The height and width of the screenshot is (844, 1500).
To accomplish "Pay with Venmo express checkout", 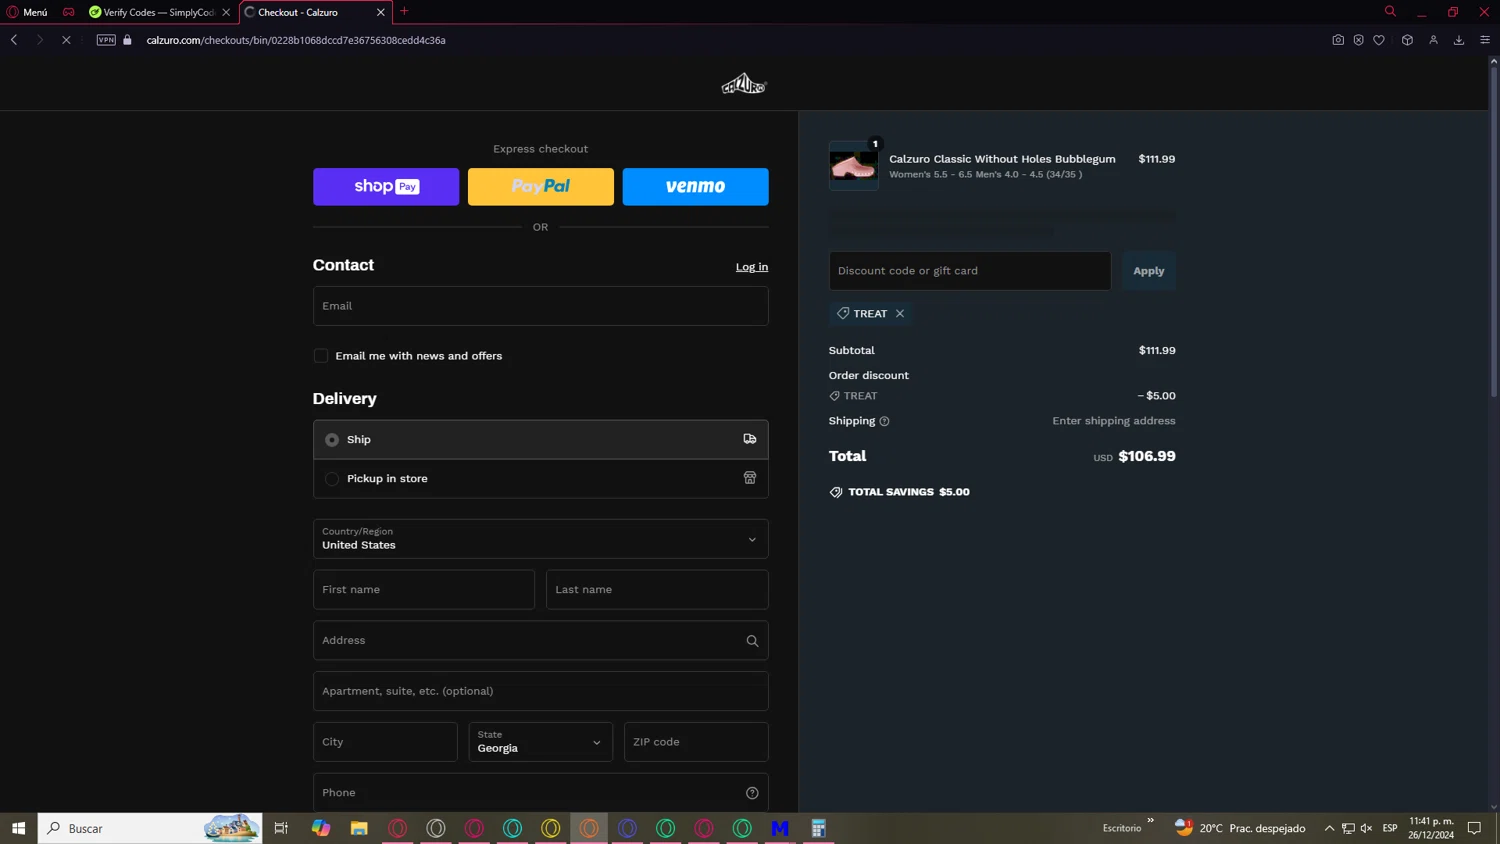I will [696, 187].
